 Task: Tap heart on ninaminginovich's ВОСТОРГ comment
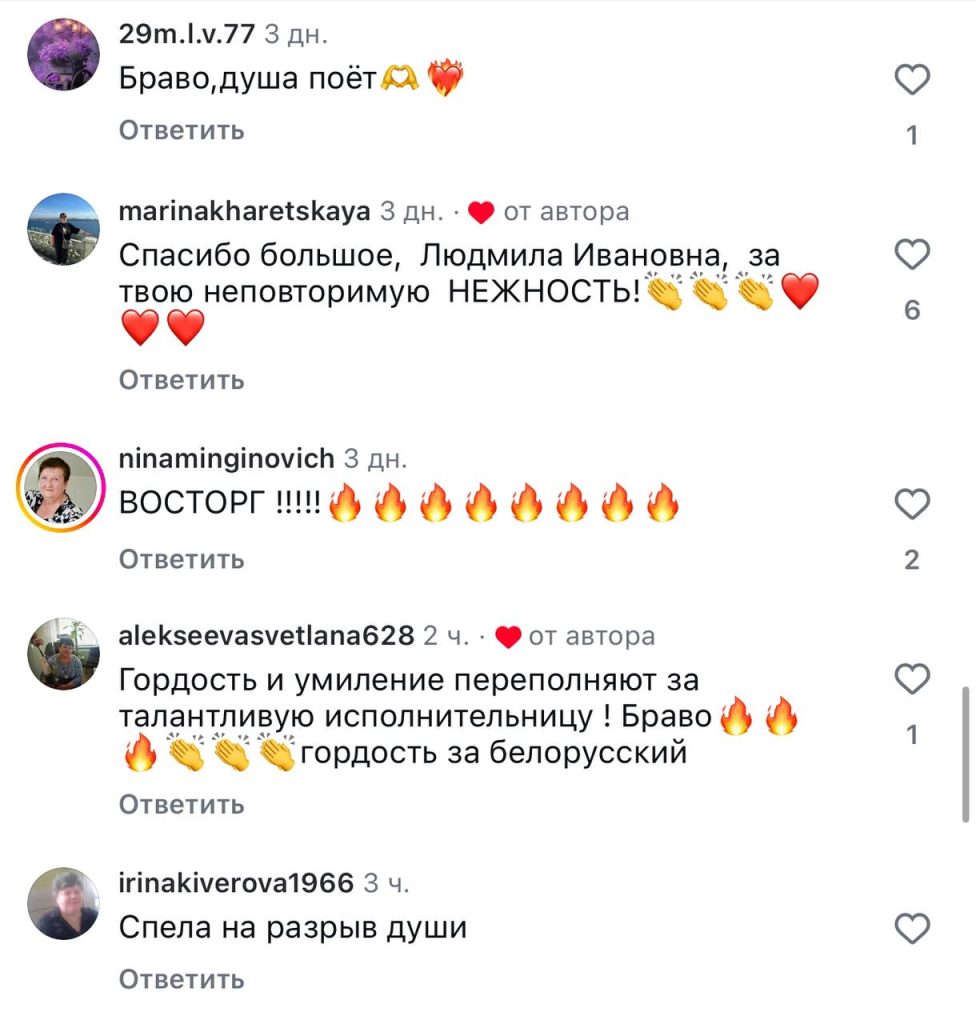click(912, 504)
